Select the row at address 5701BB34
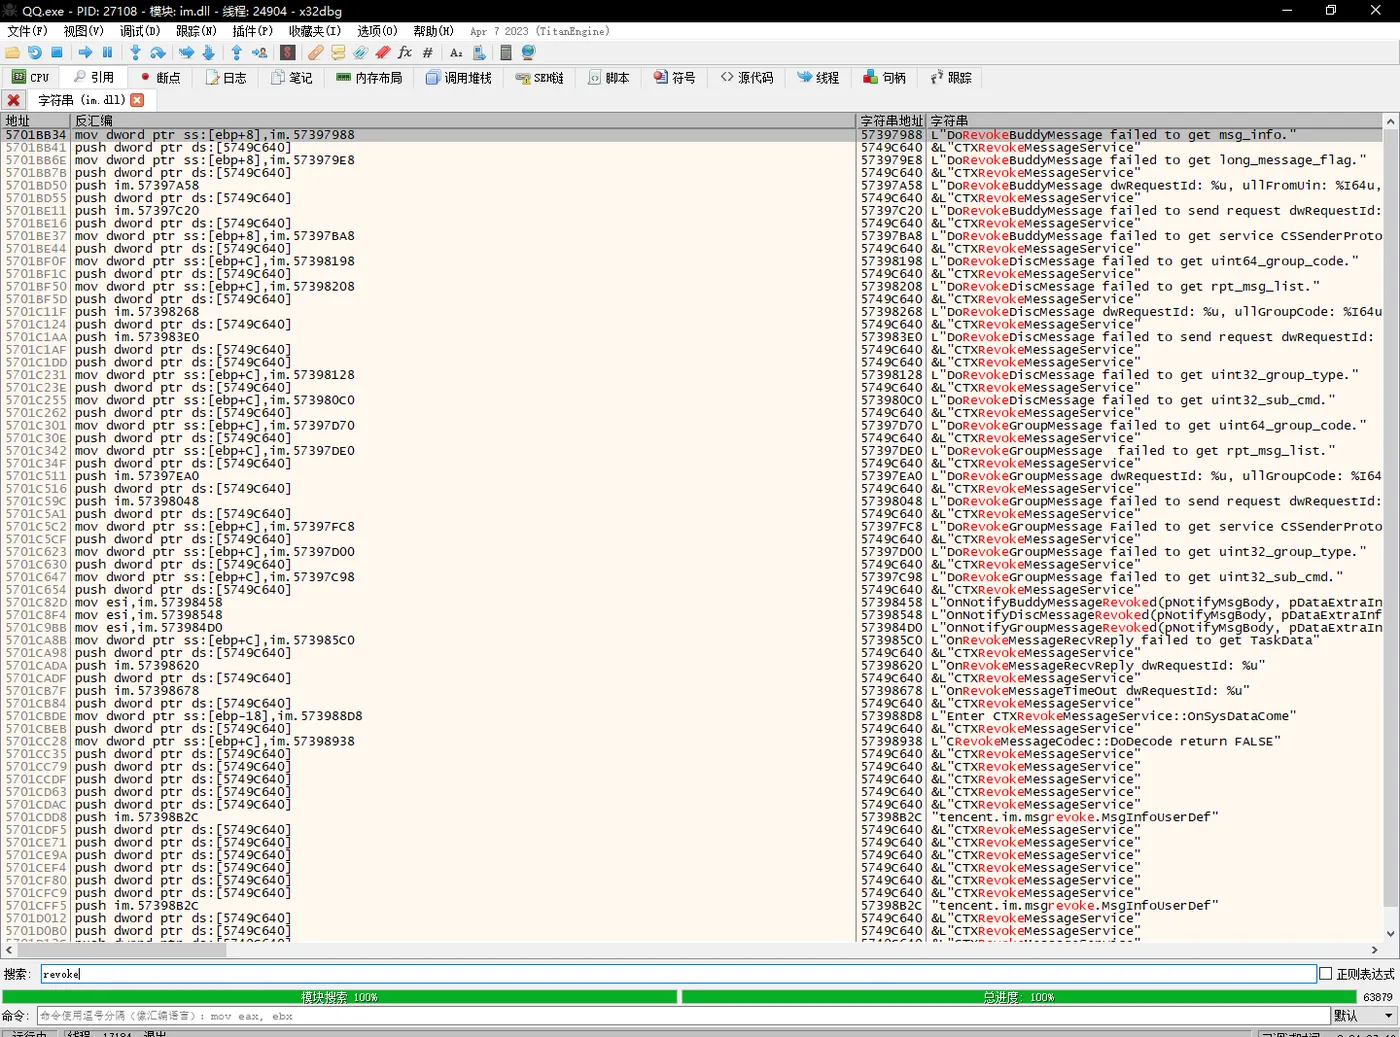Image resolution: width=1400 pixels, height=1037 pixels. pos(692,134)
